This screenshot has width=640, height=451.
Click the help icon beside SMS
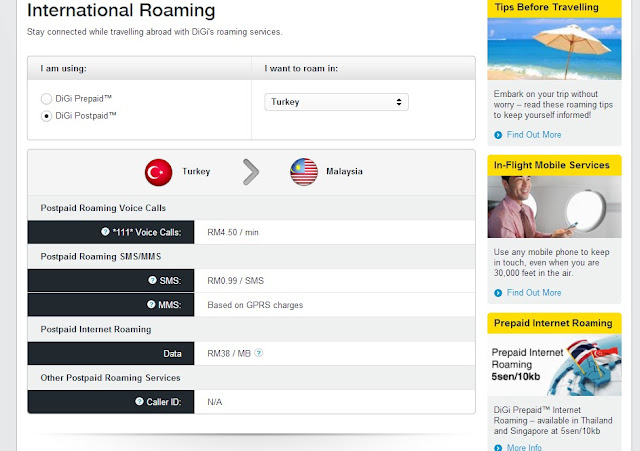(x=152, y=280)
